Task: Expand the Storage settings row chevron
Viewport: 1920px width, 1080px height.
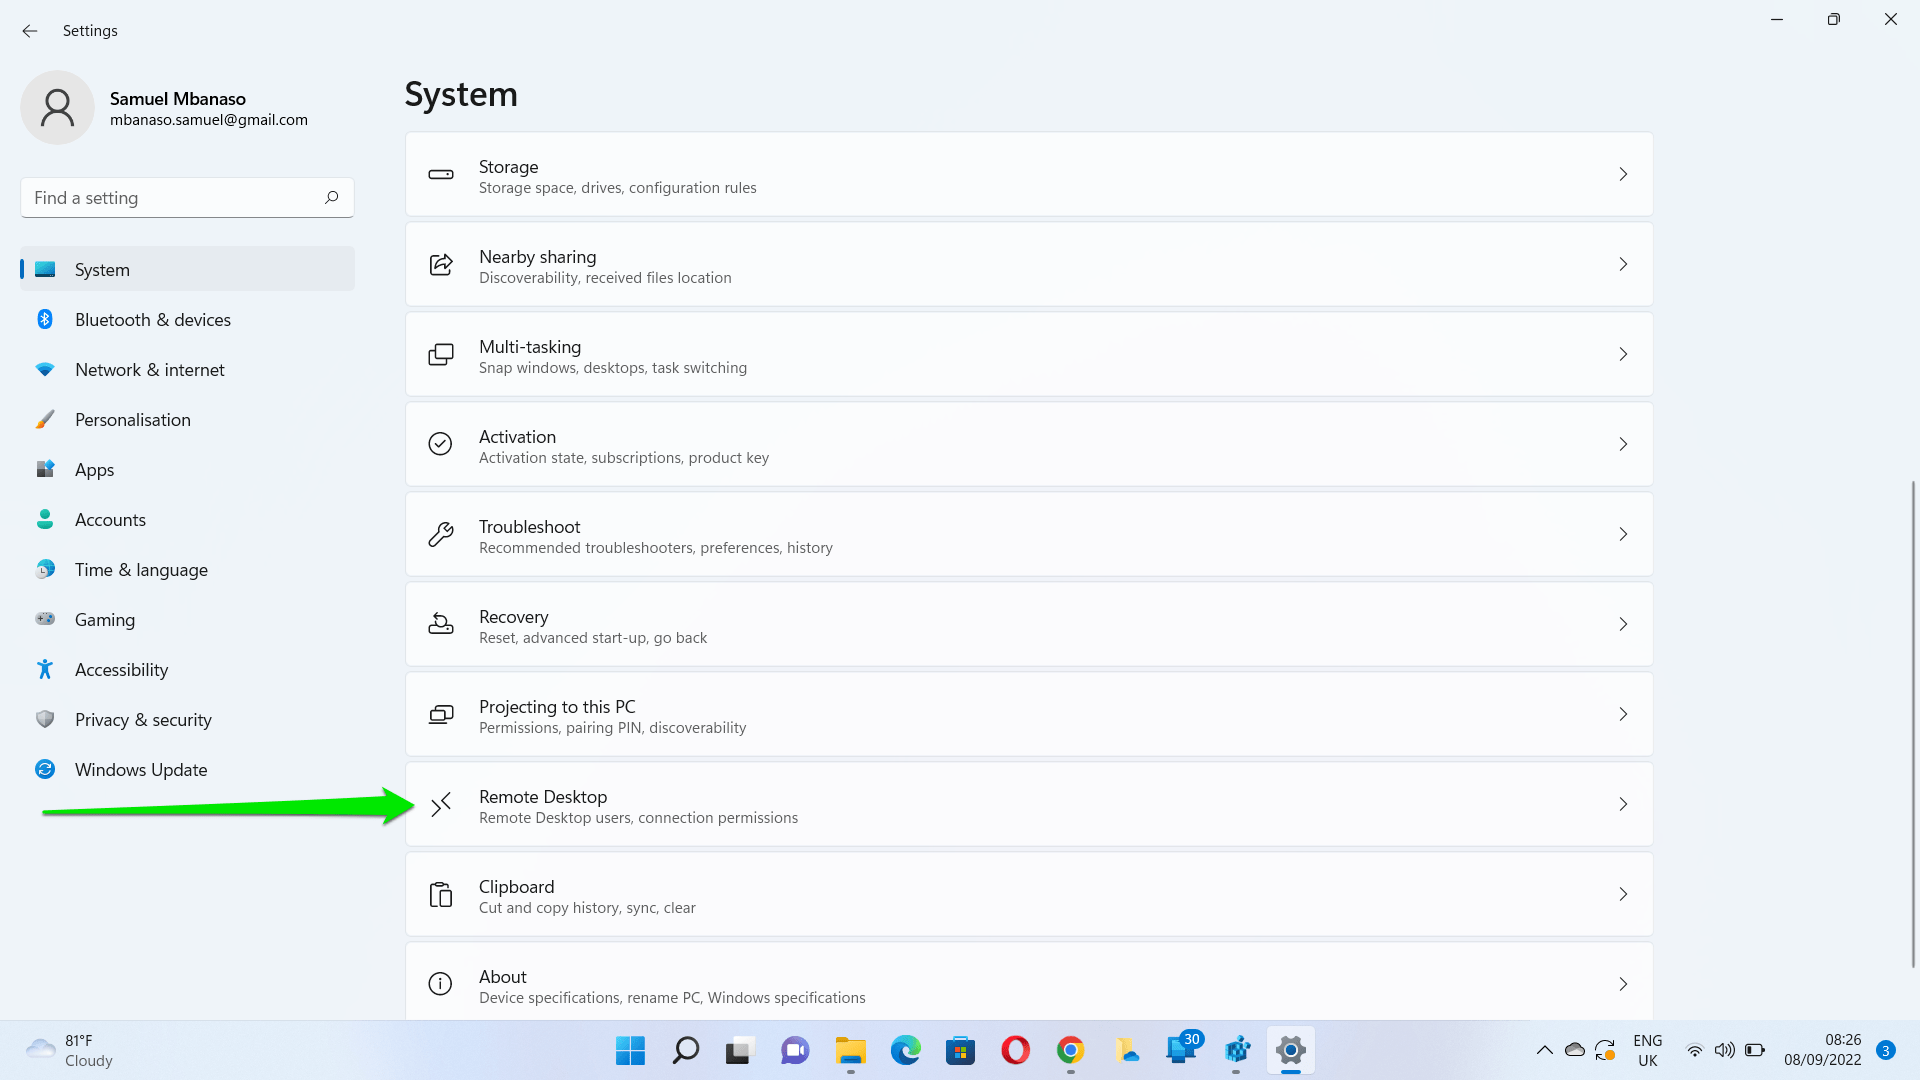Action: tap(1623, 174)
